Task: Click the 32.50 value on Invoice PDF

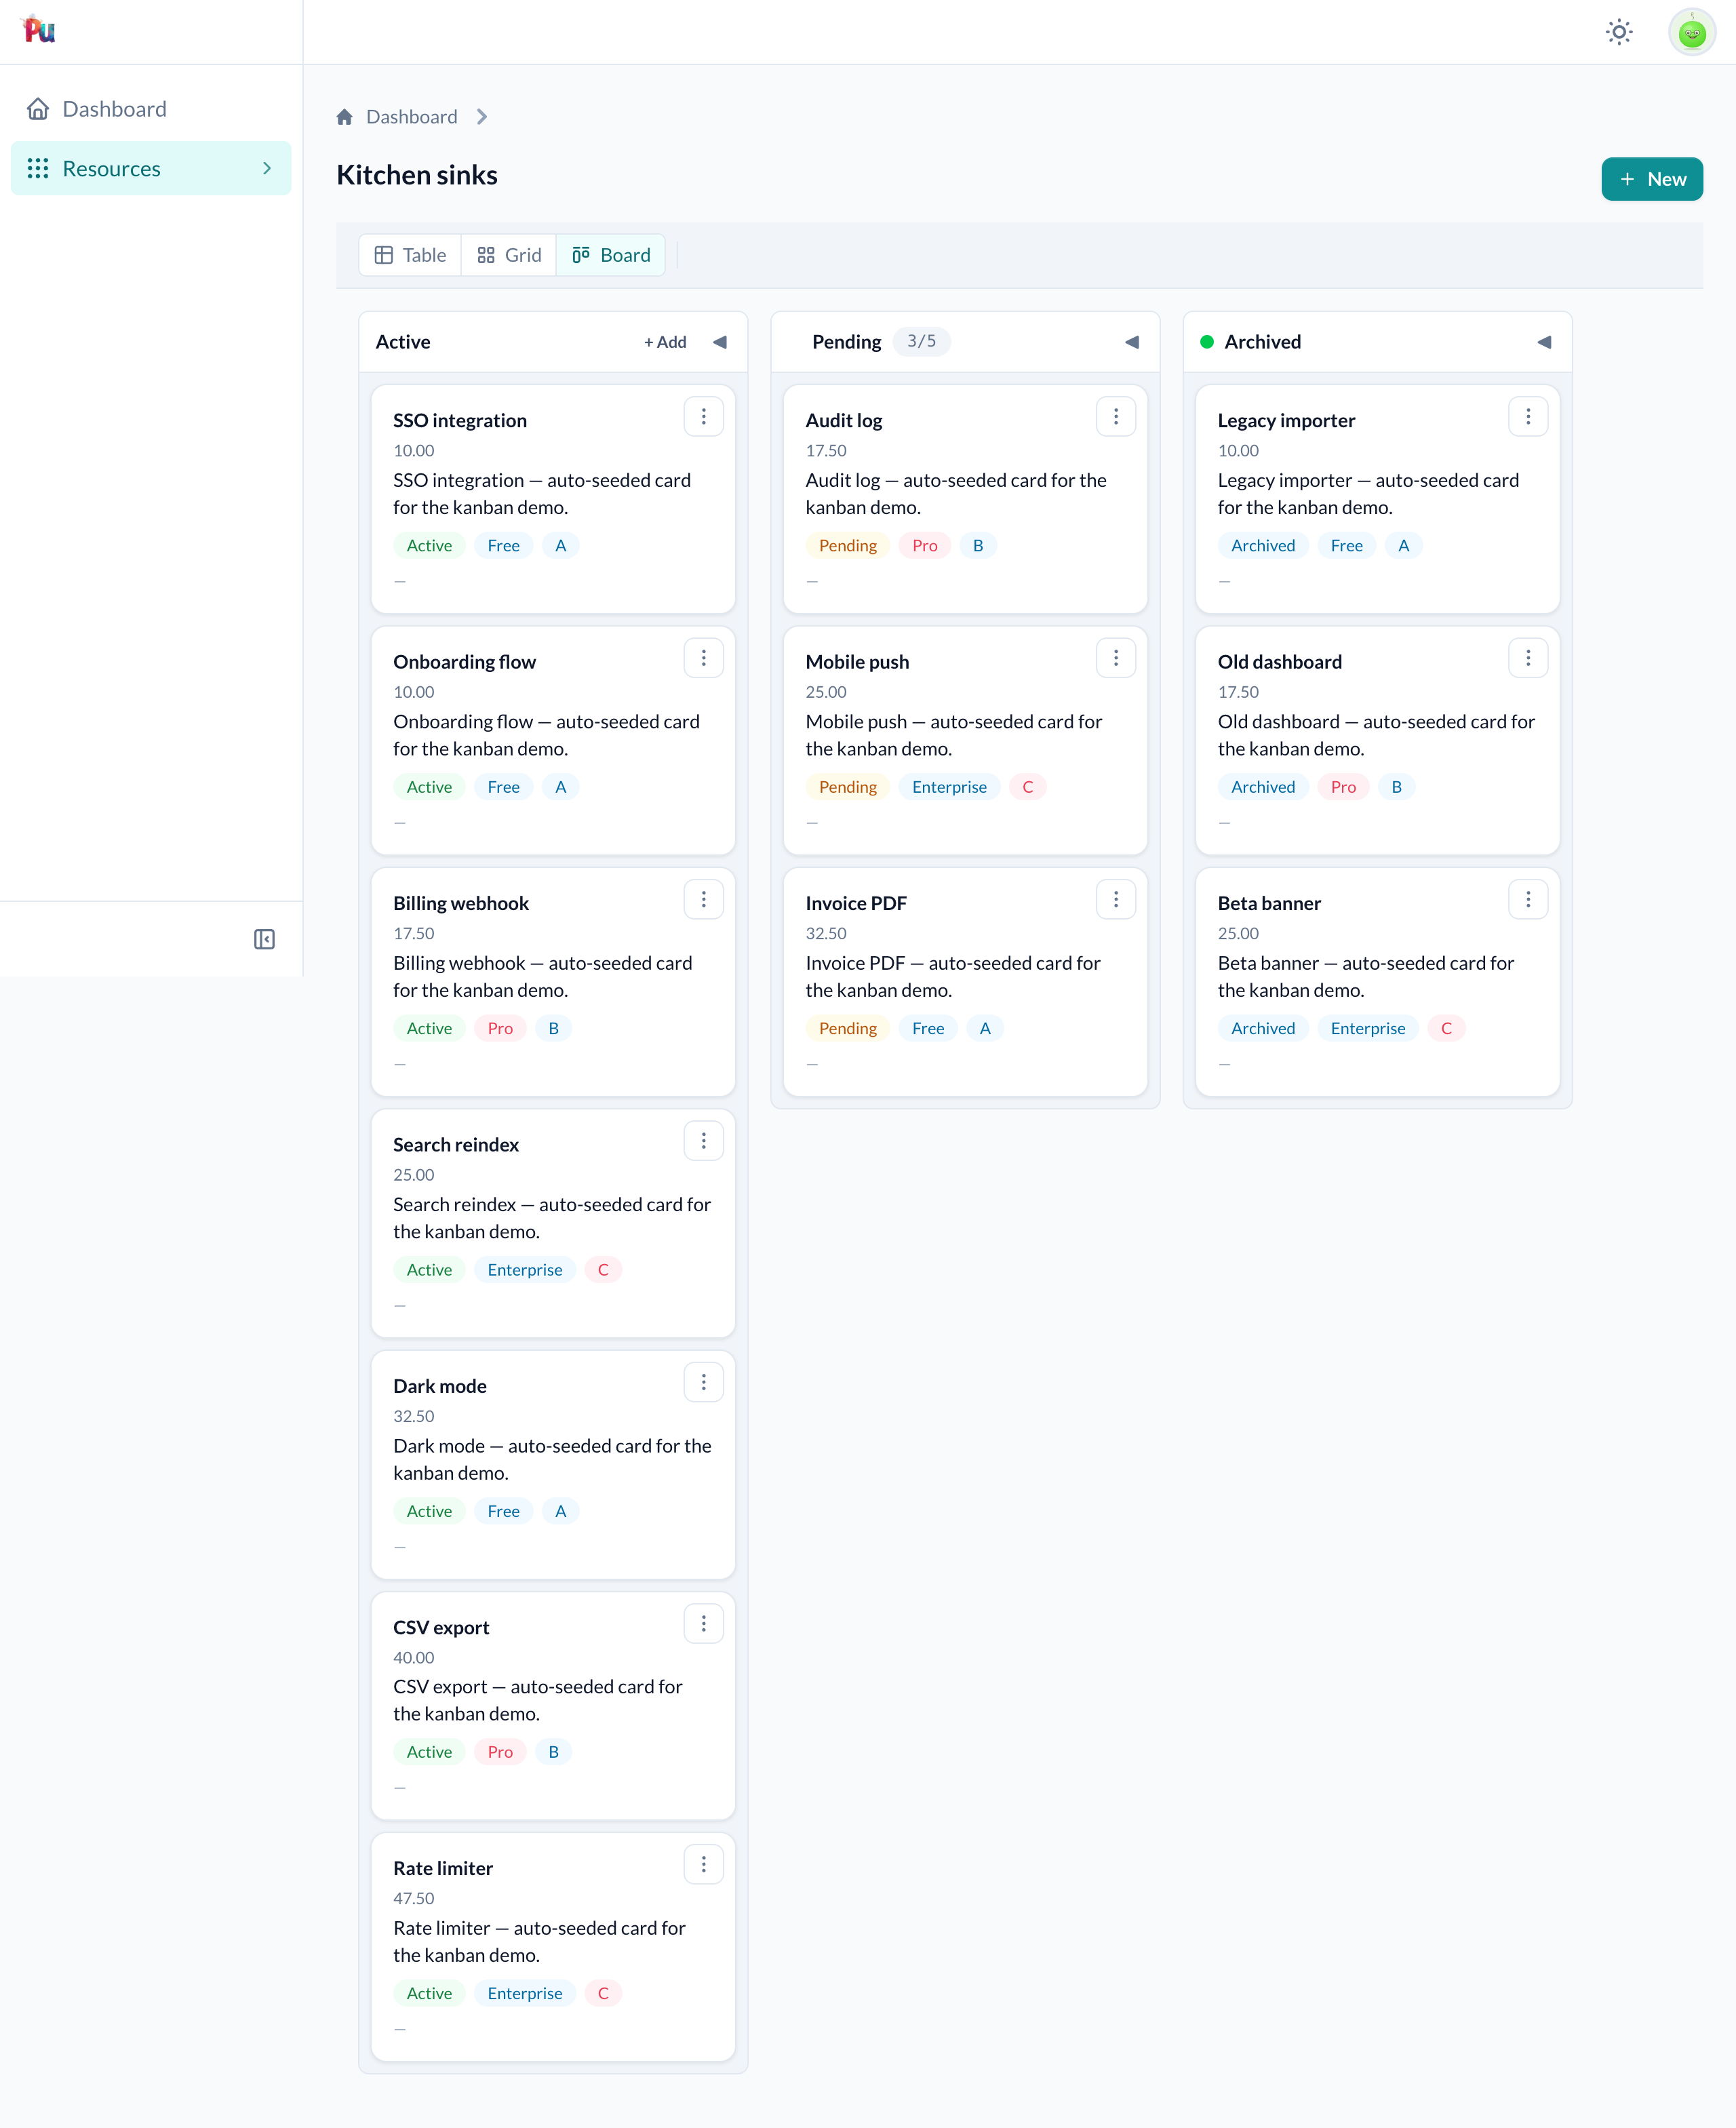Action: [826, 934]
